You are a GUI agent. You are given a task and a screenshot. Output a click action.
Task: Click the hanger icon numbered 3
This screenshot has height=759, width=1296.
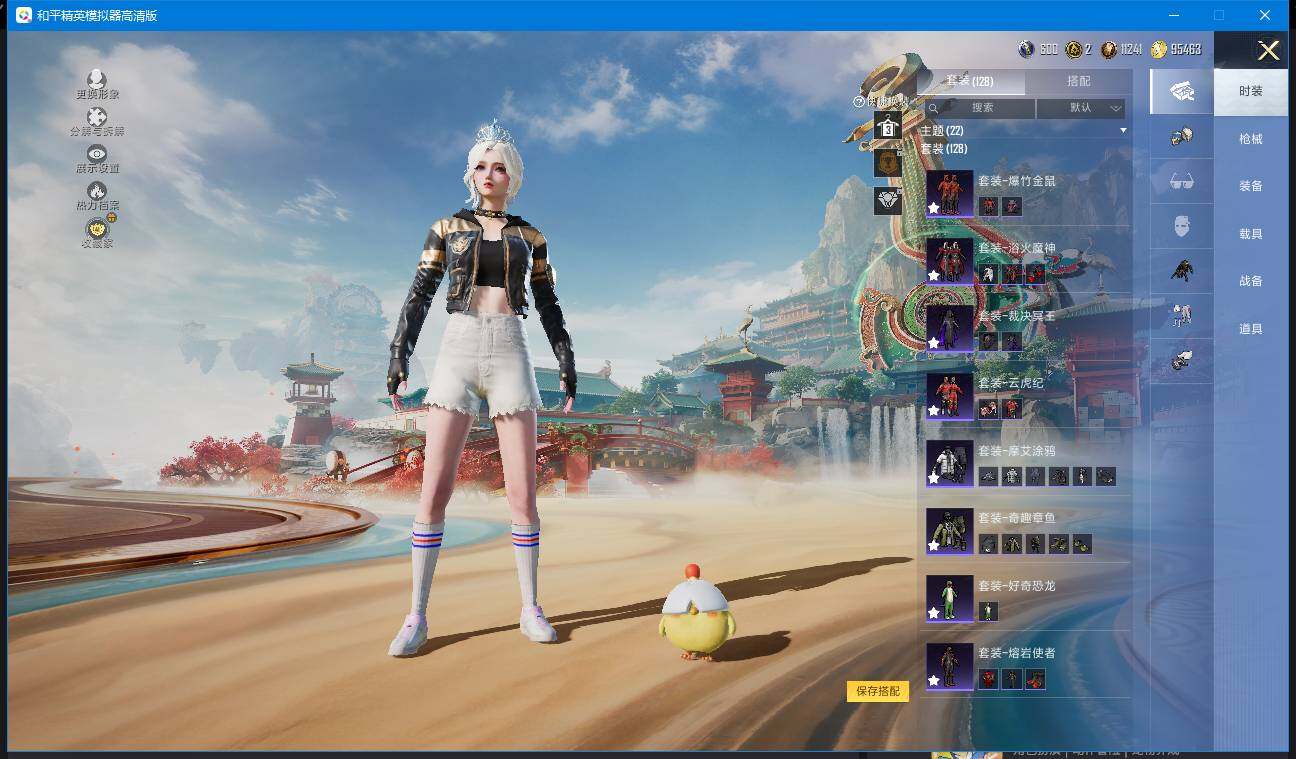[887, 127]
